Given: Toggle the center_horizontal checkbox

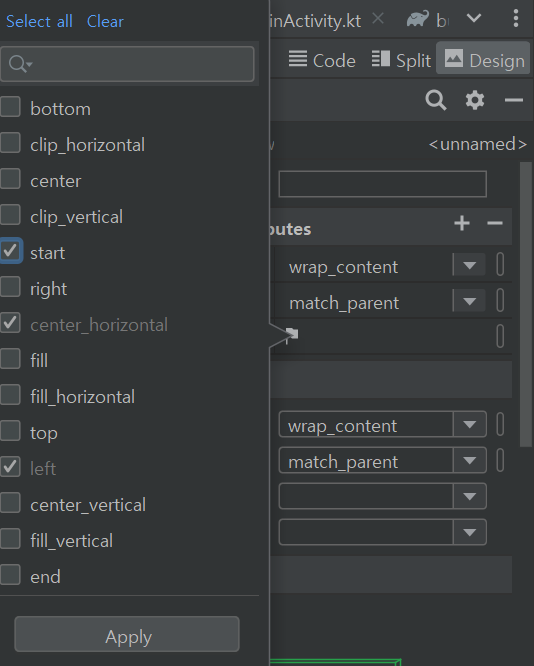Looking at the screenshot, I should tap(11, 323).
